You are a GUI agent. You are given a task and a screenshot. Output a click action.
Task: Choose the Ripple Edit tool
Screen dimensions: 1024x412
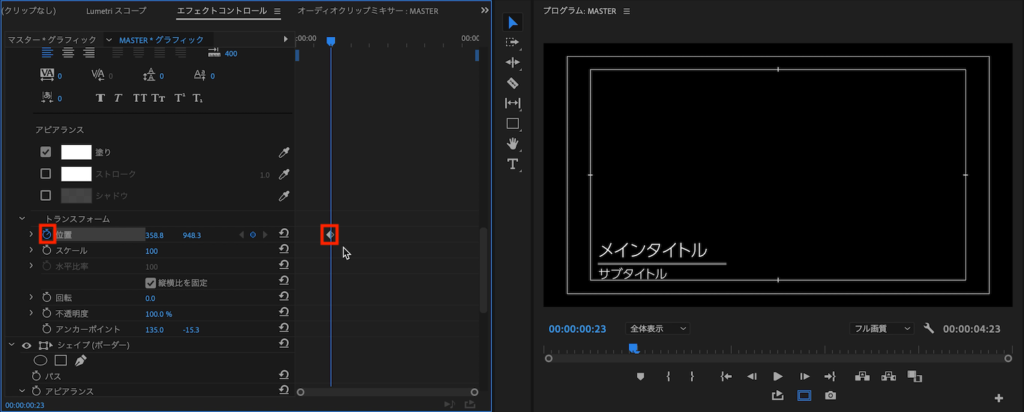tap(513, 63)
